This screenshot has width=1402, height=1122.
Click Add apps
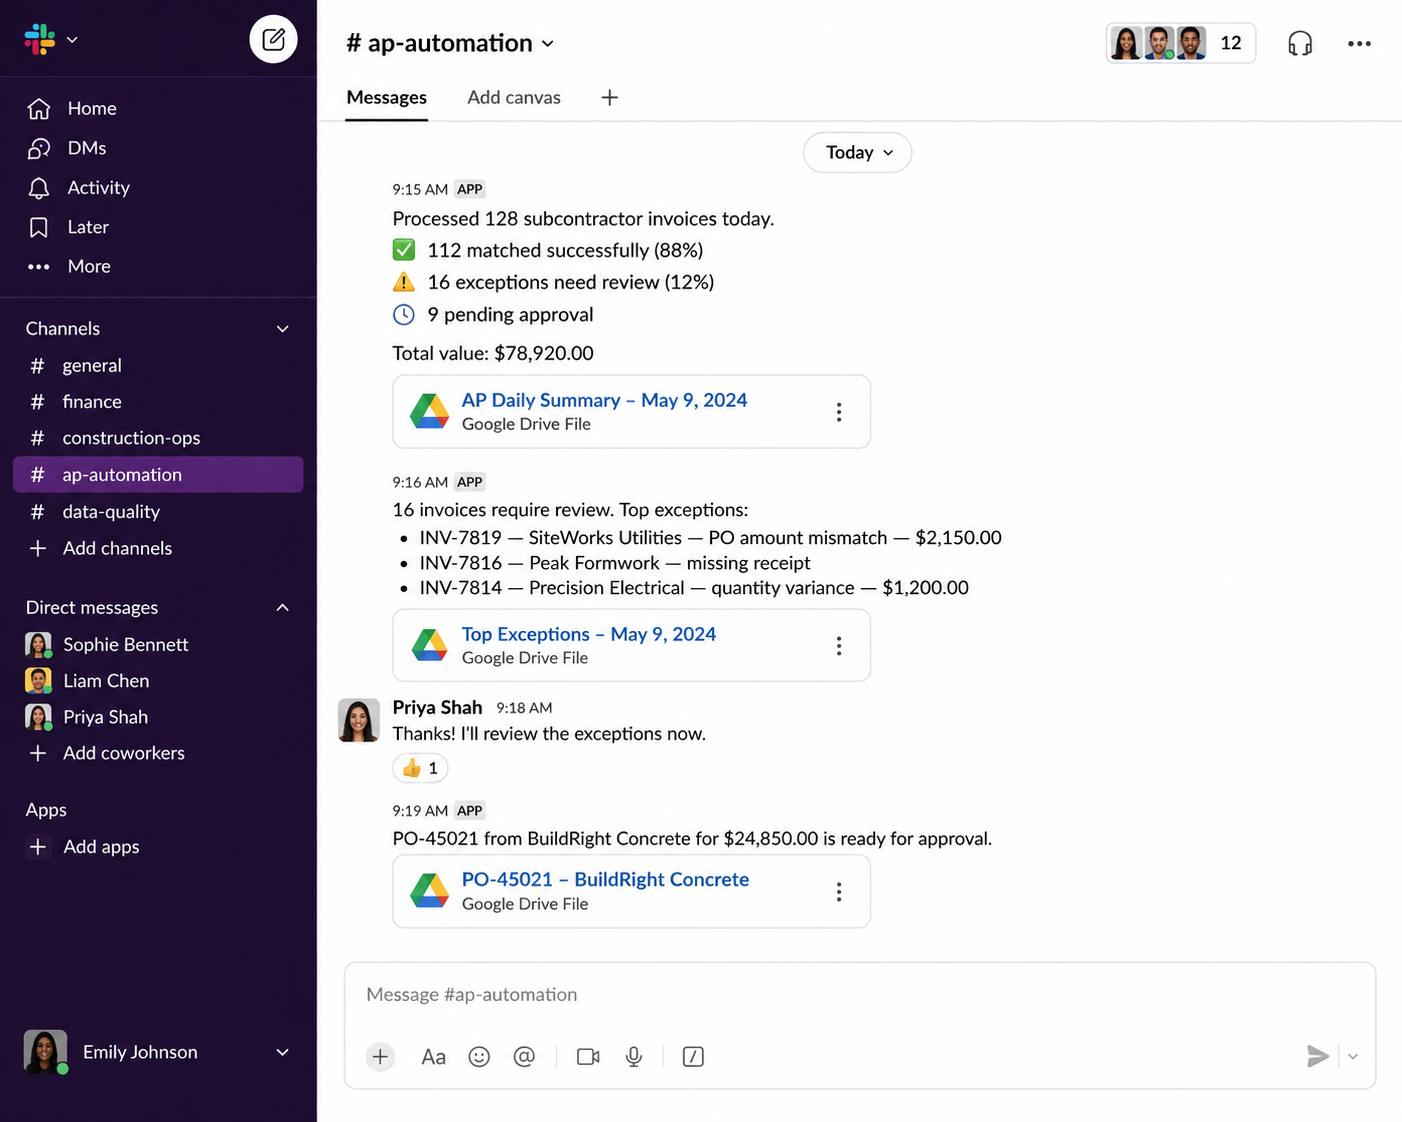click(x=101, y=847)
